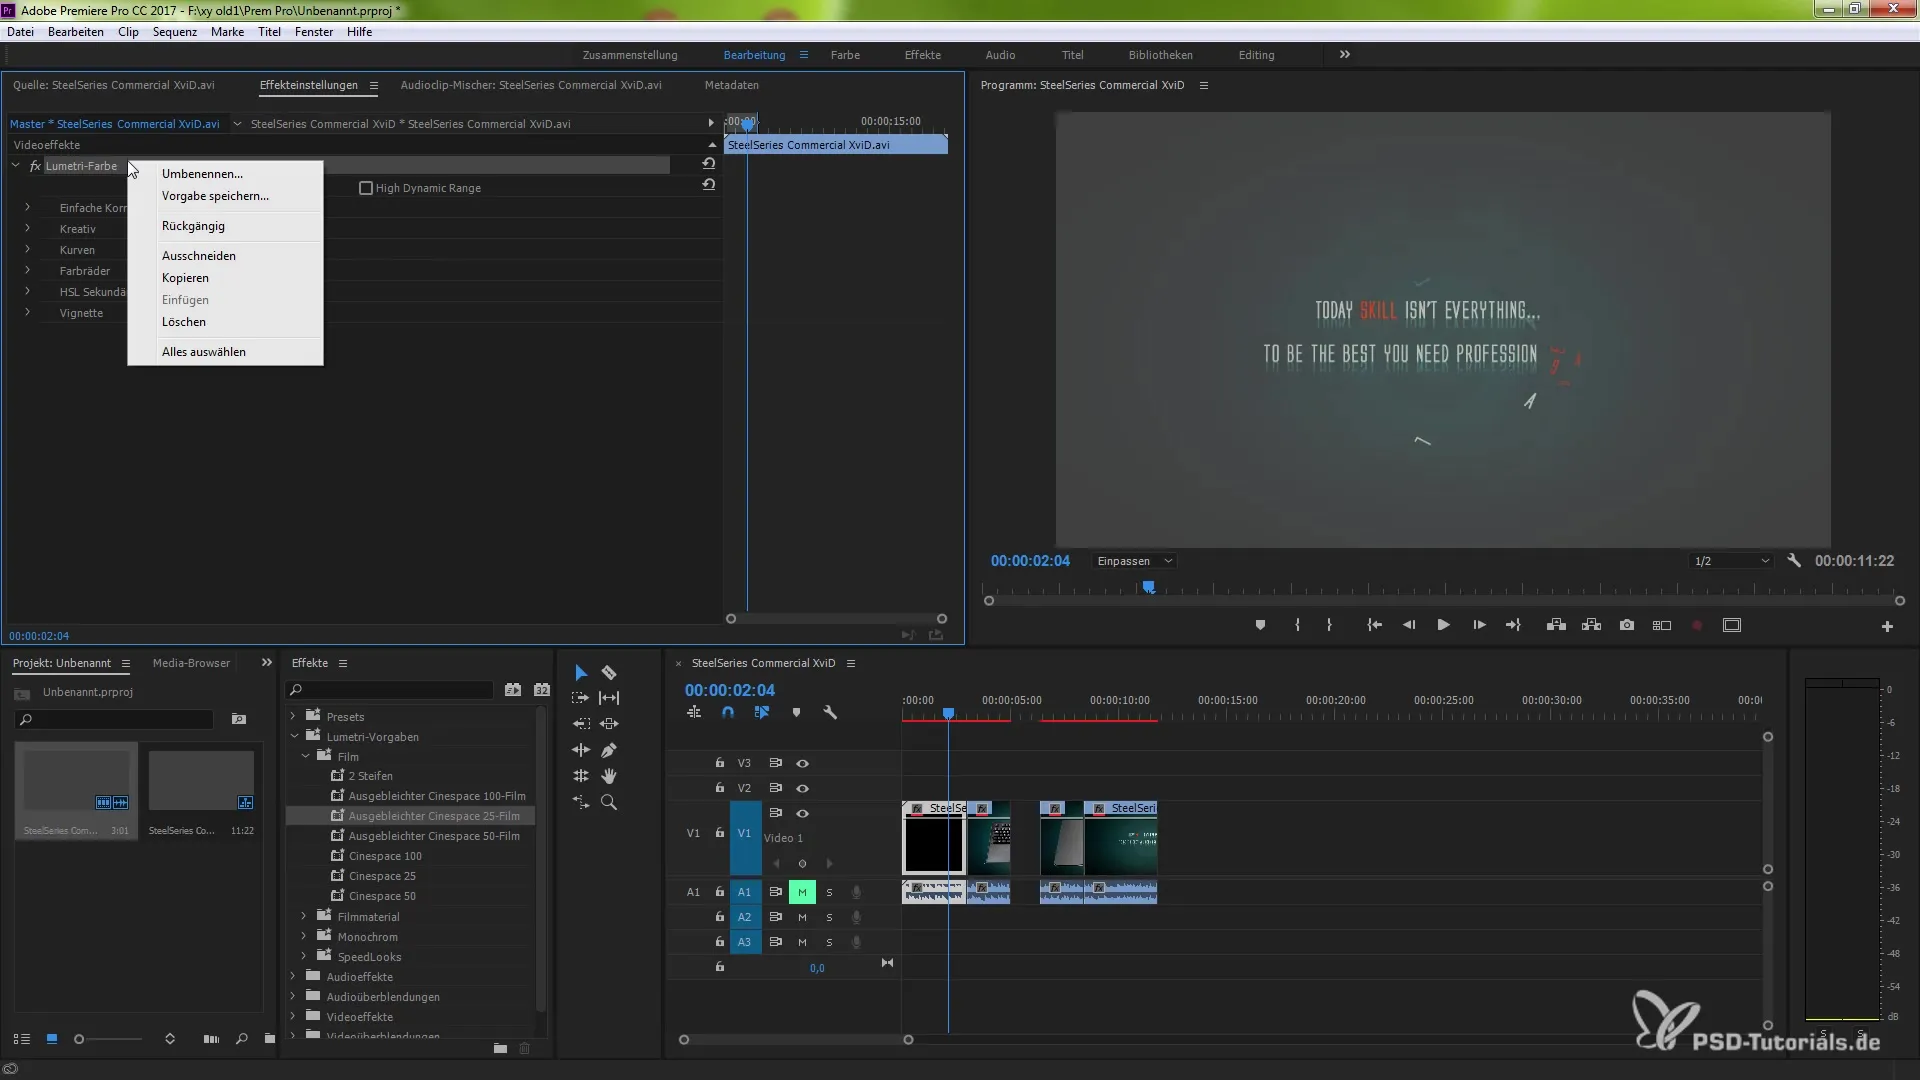Screen dimensions: 1920x1080
Task: Open button editor plus icon
Action: click(1887, 626)
